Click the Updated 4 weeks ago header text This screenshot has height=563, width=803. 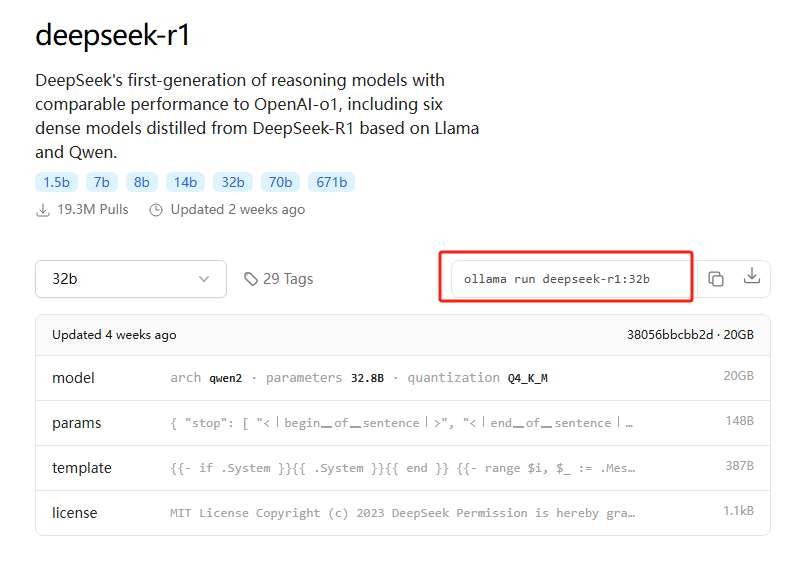tap(114, 335)
